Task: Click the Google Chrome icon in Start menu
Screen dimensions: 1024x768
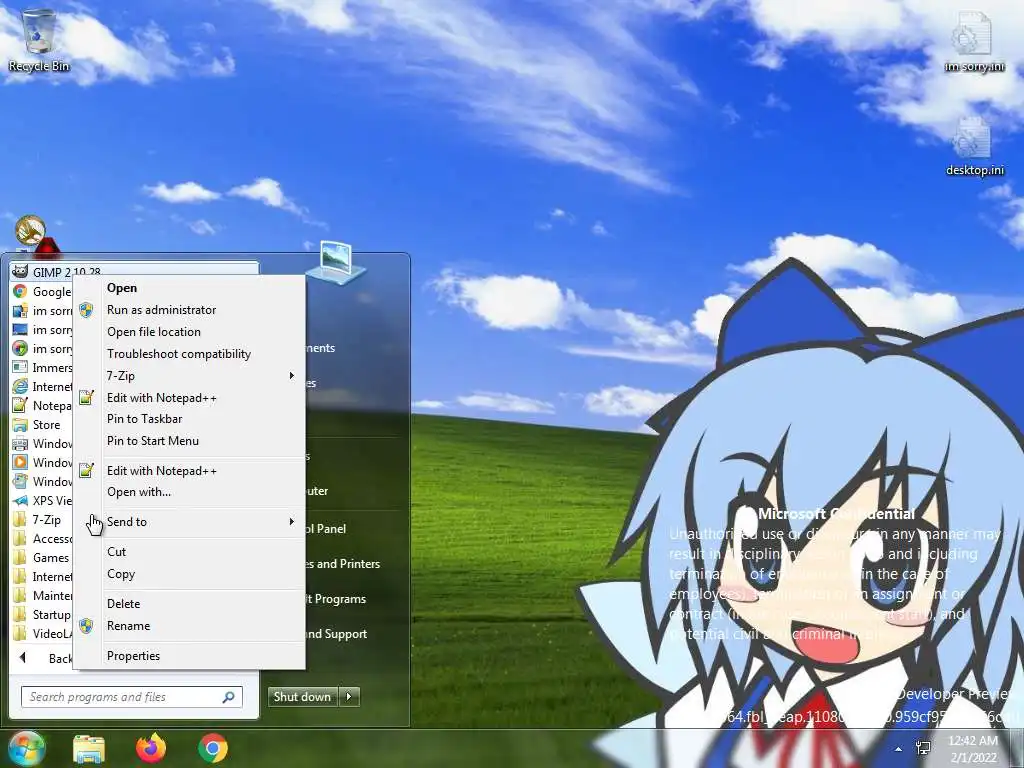Action: (x=20, y=291)
